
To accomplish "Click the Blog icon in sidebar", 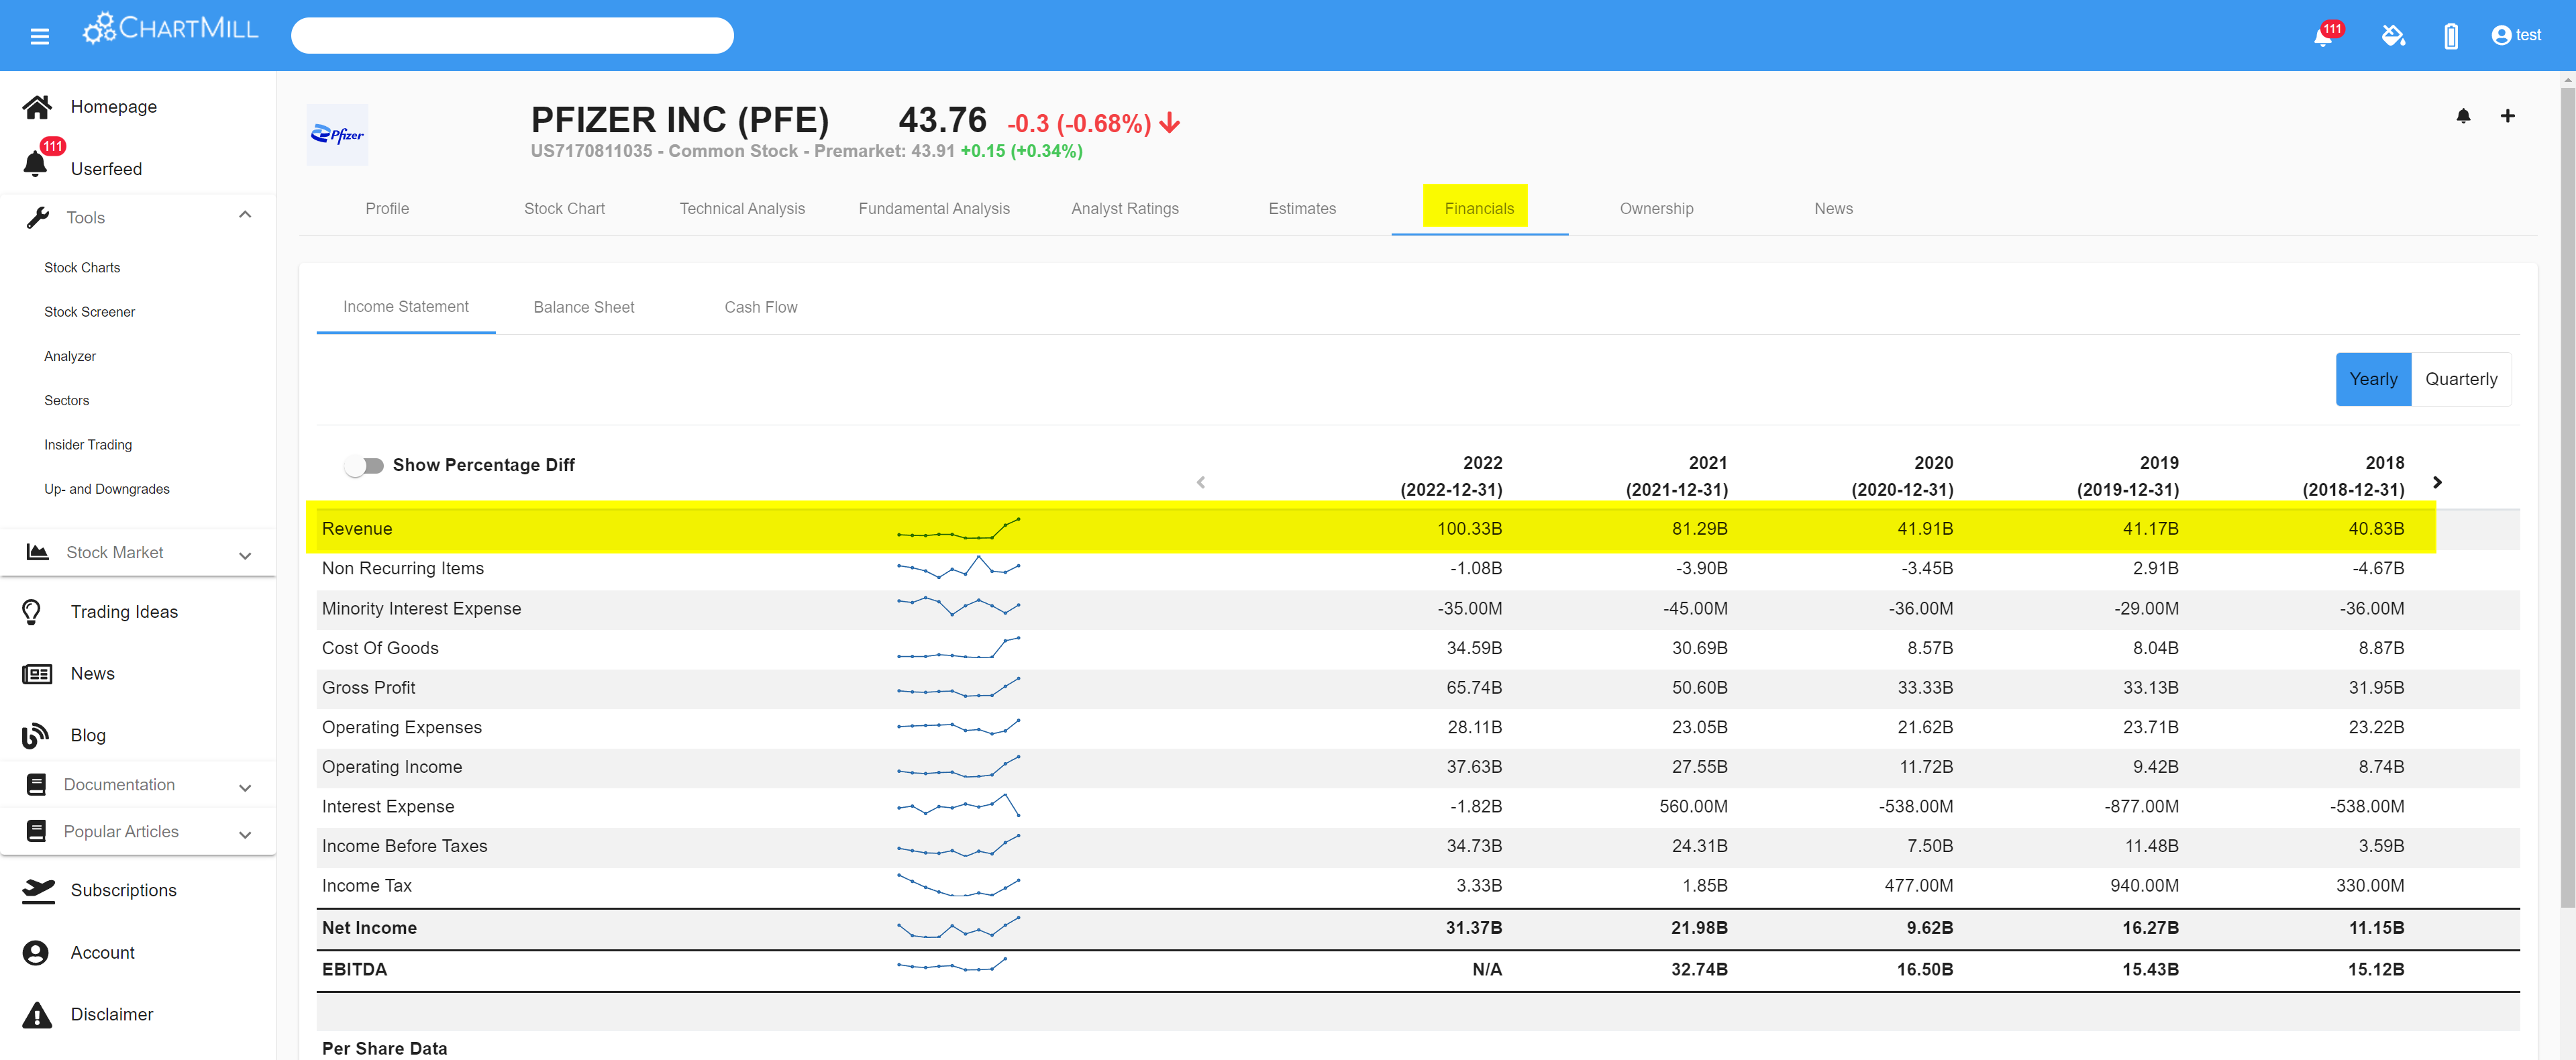I will (35, 736).
